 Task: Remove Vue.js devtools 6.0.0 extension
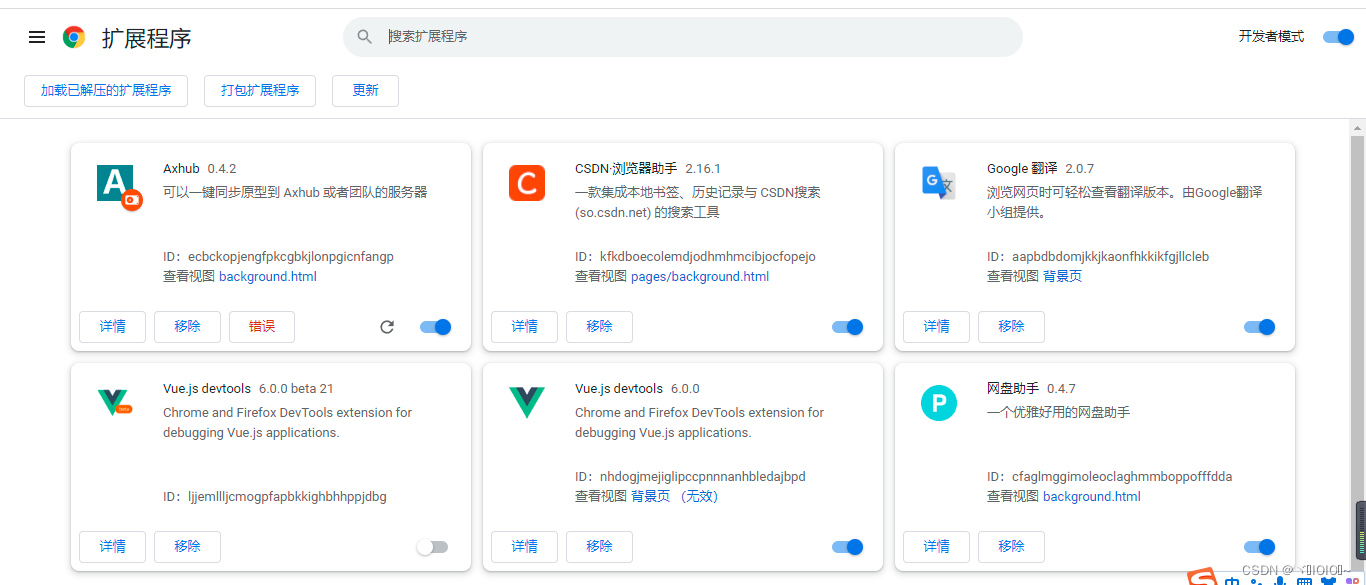[599, 547]
